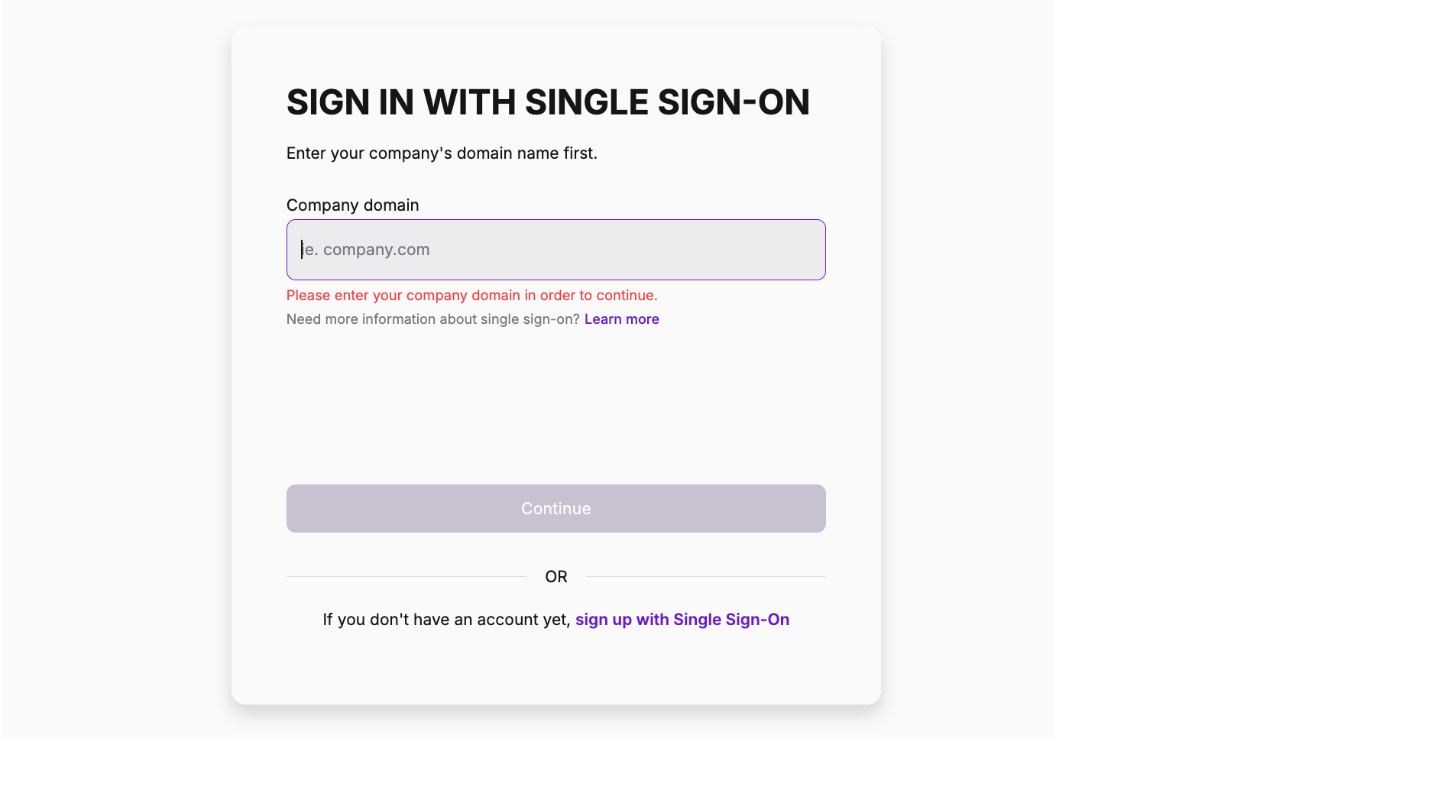The width and height of the screenshot is (1436, 786).
Task: Click inside the Company domain input field
Action: click(556, 249)
